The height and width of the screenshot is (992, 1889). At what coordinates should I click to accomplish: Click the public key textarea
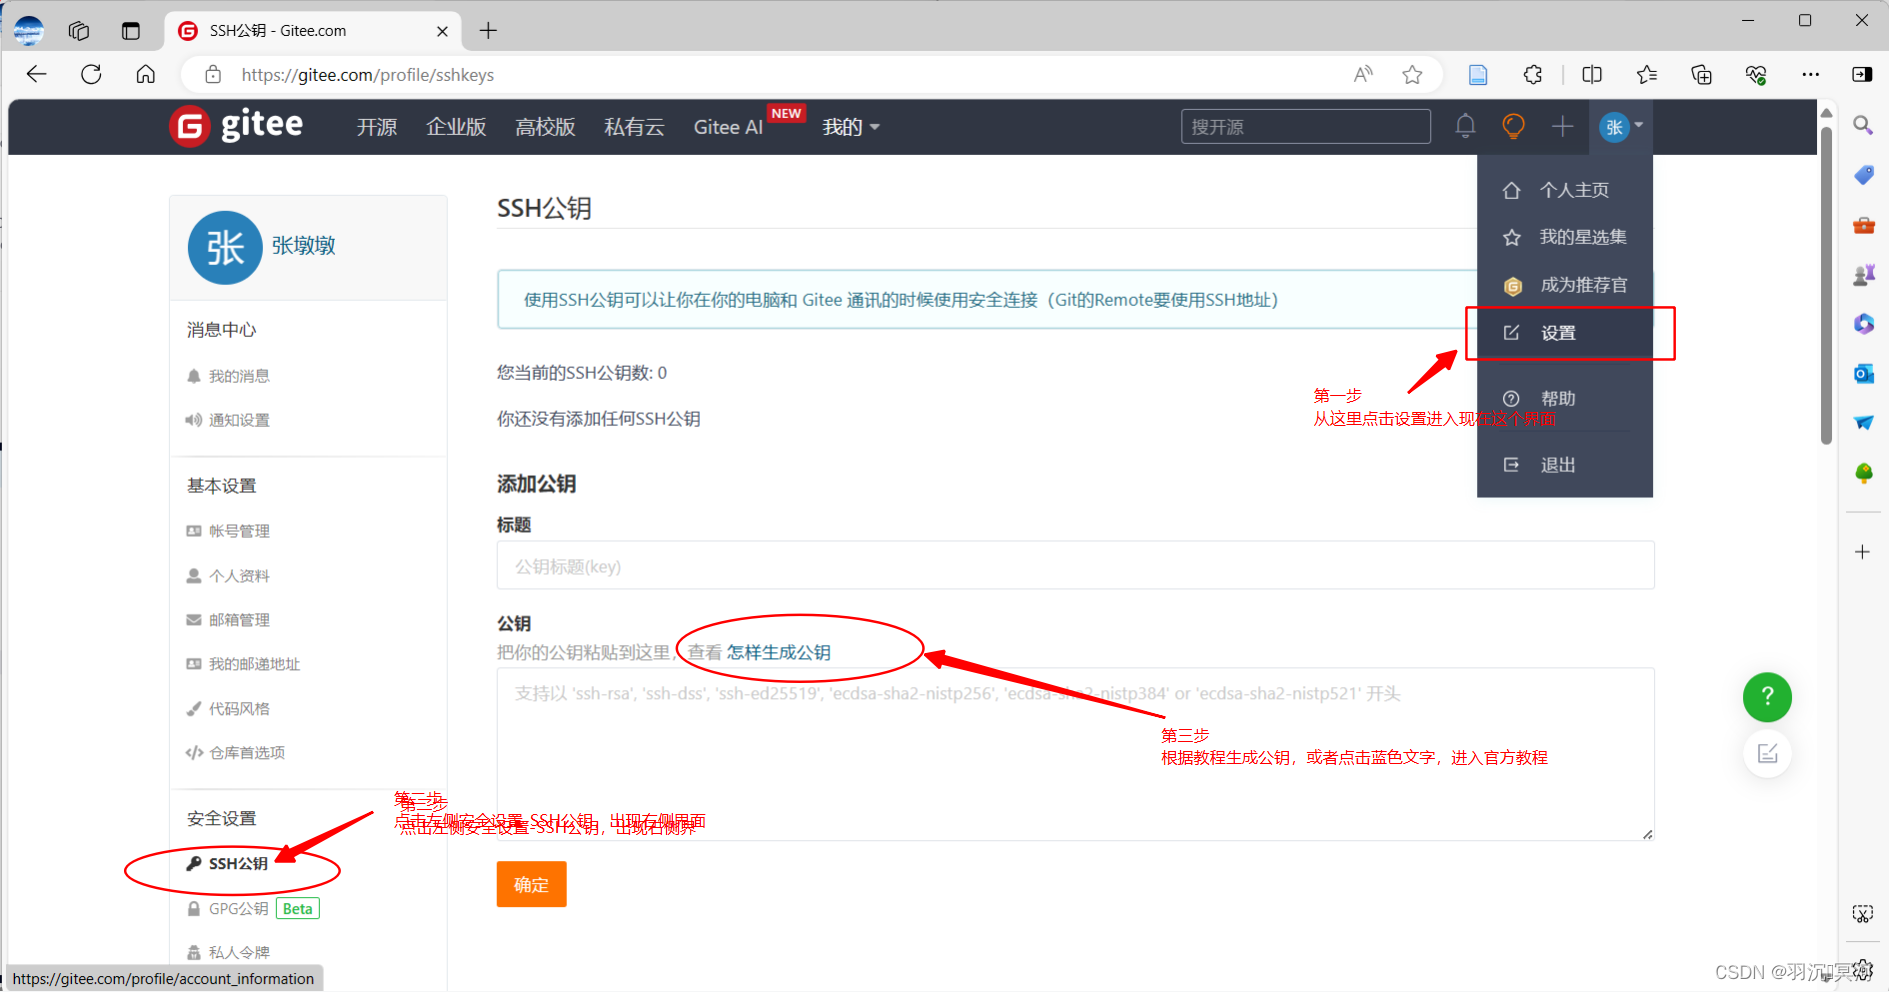coord(1075,754)
